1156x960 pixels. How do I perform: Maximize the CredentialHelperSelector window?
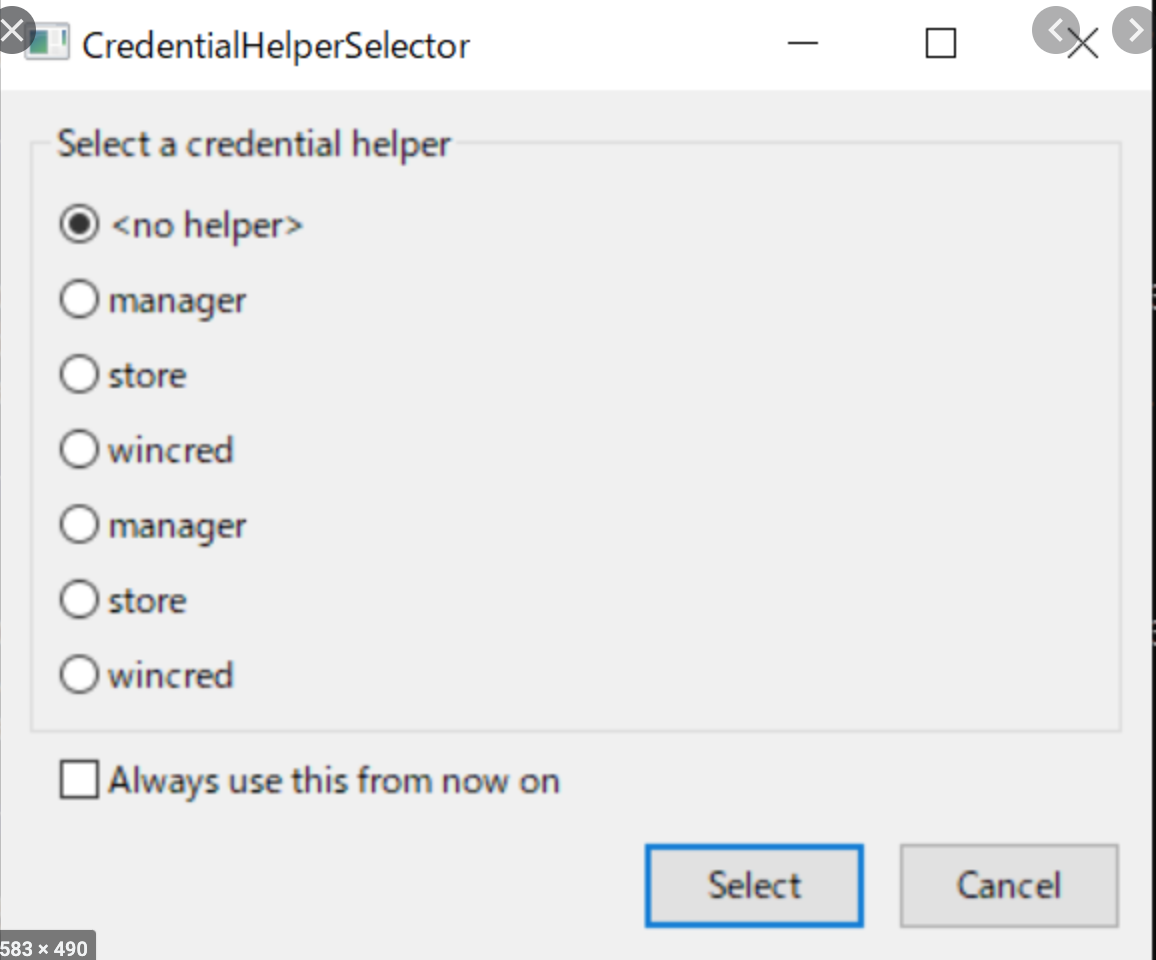941,43
